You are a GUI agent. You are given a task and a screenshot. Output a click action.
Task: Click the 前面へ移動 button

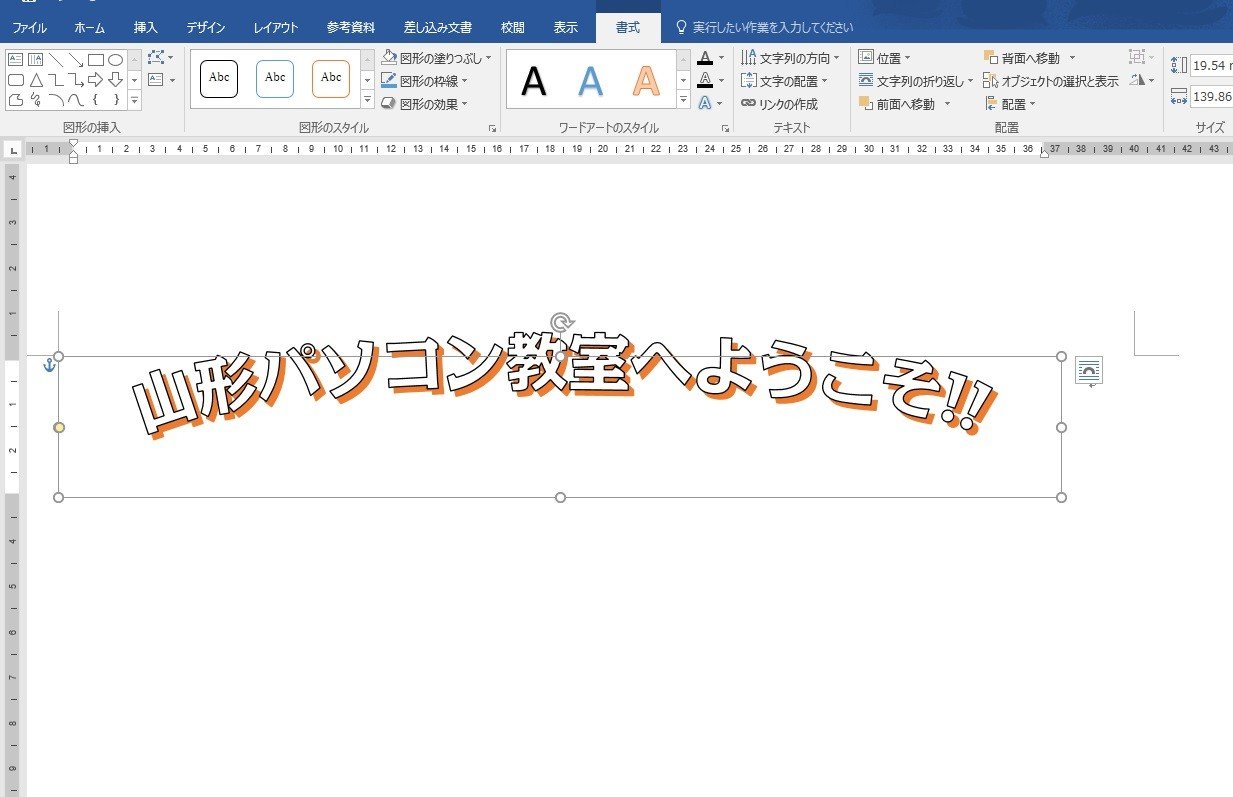click(x=906, y=104)
